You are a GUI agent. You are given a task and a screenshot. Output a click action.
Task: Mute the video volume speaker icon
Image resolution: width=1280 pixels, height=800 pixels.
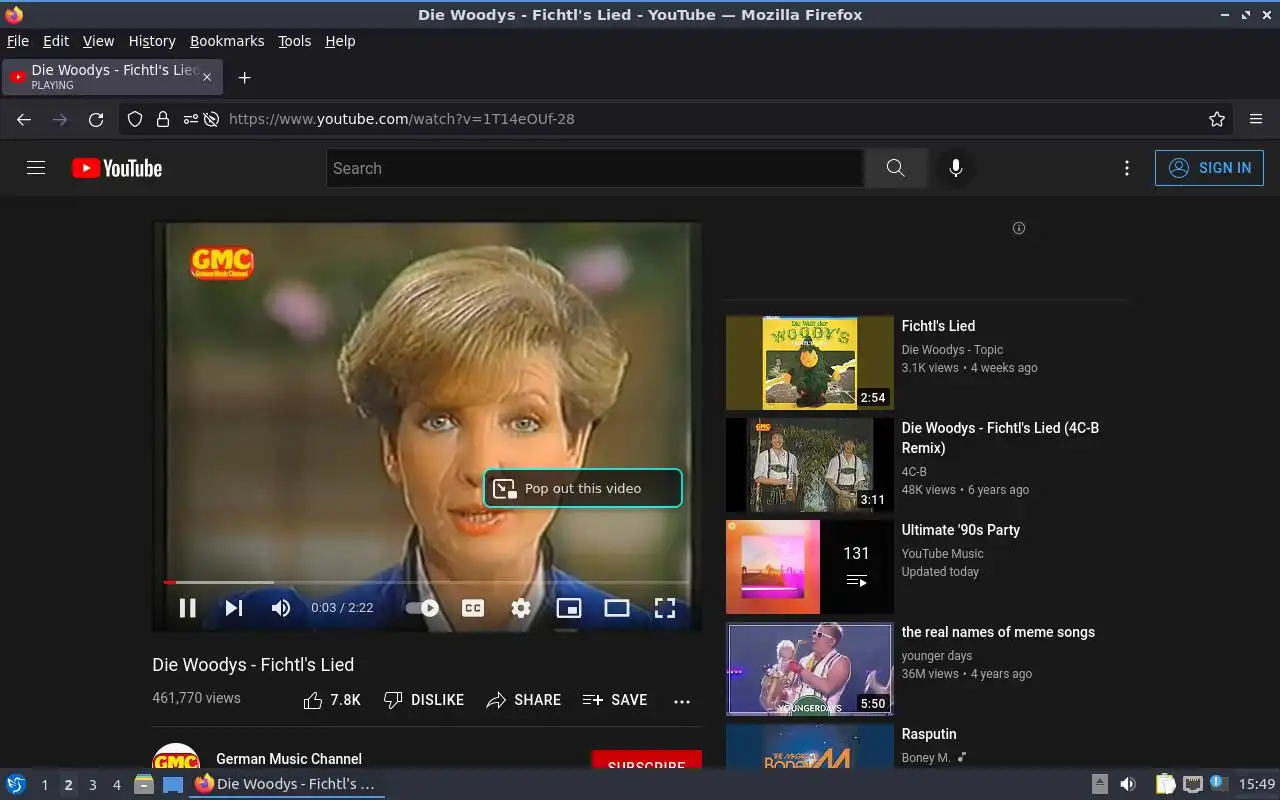(x=281, y=608)
